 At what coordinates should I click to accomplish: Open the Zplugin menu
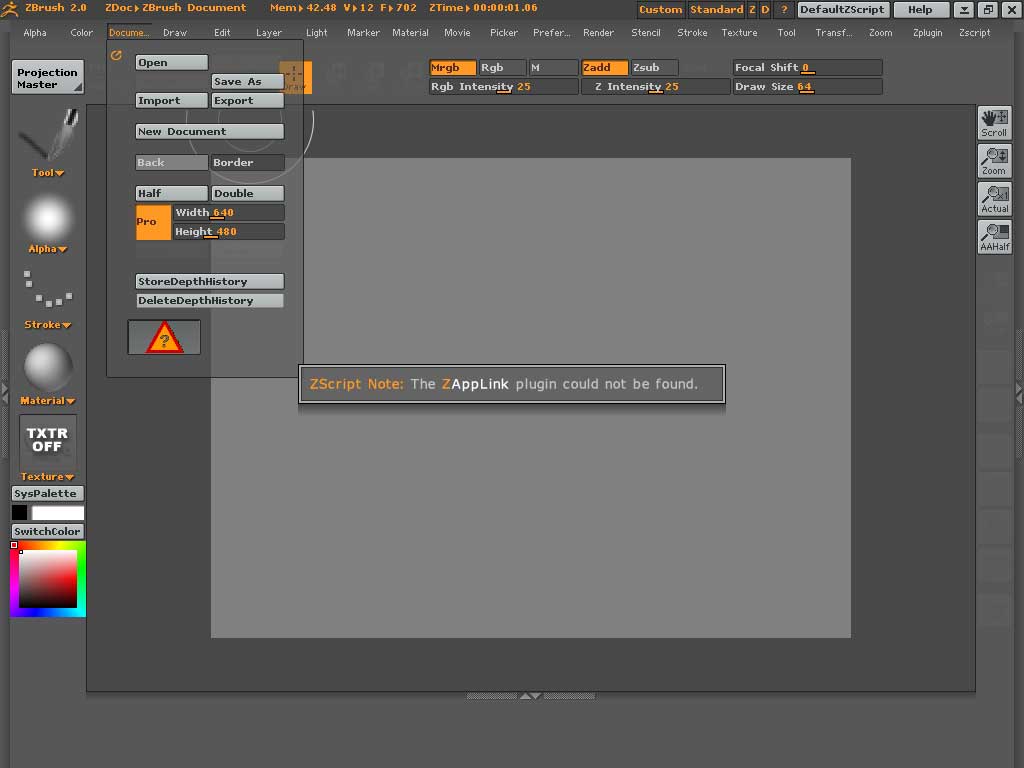pos(927,33)
